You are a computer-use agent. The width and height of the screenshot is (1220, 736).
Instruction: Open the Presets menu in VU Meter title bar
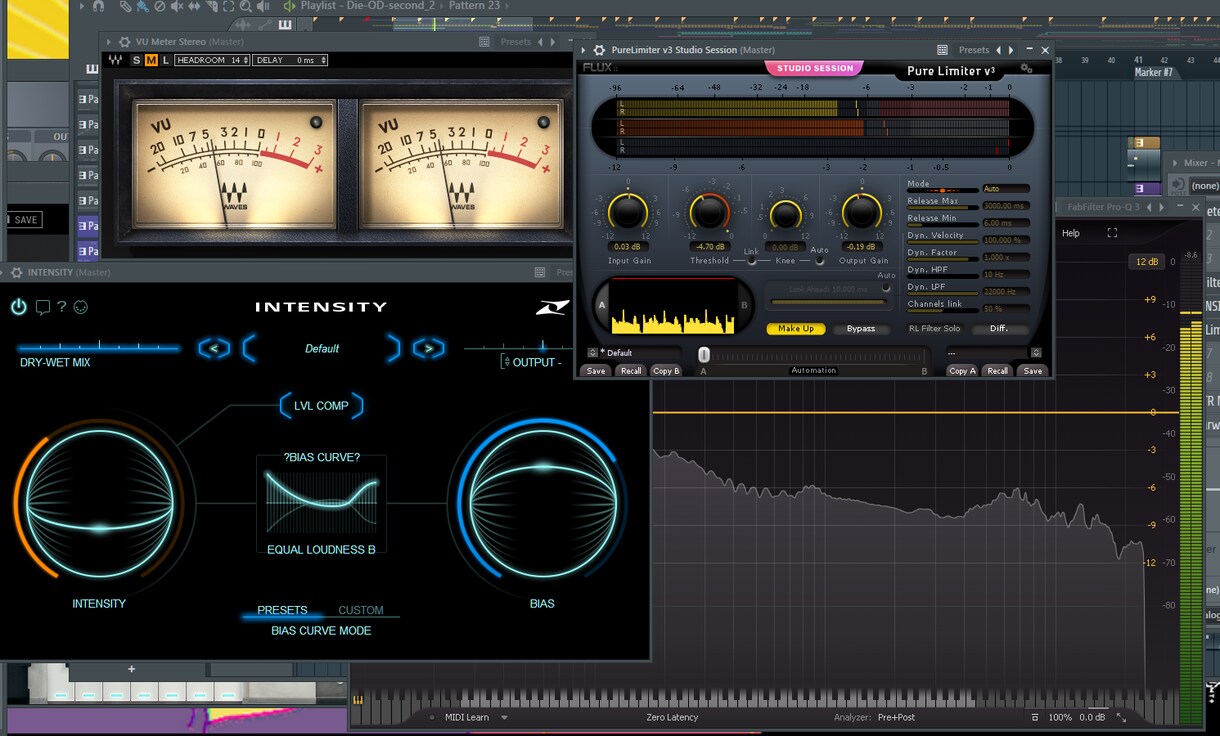click(515, 42)
